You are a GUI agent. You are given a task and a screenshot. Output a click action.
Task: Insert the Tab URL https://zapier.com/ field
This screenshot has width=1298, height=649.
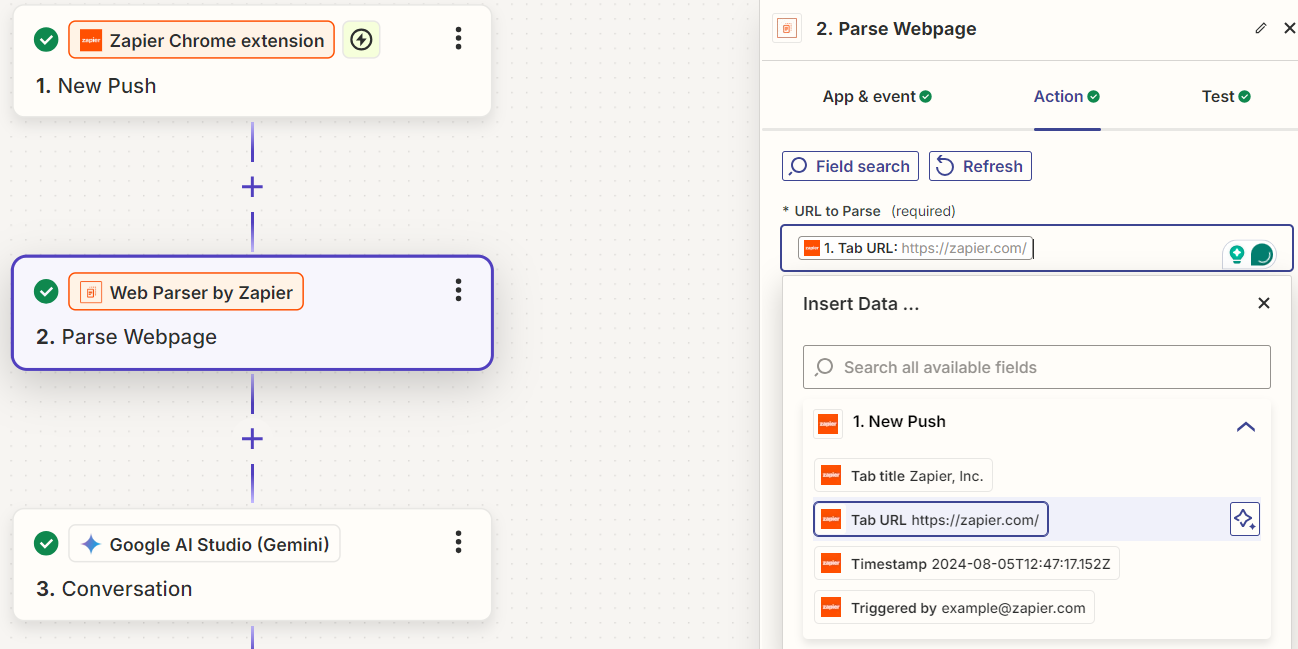click(931, 519)
